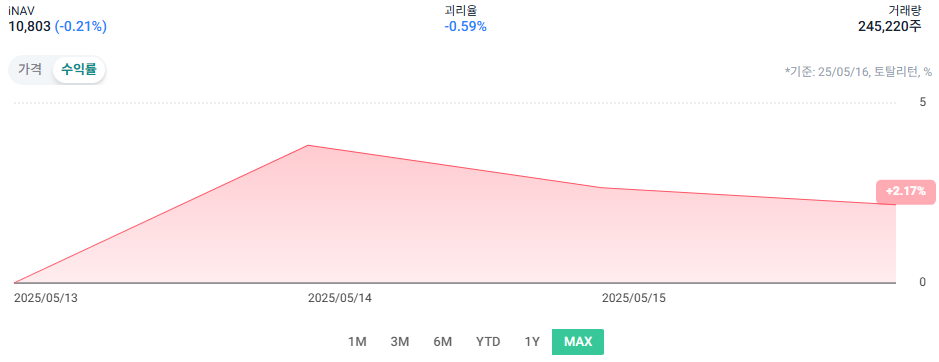Click the 2025/05/13 axis date label
Screen dimensions: 939x362
46,298
